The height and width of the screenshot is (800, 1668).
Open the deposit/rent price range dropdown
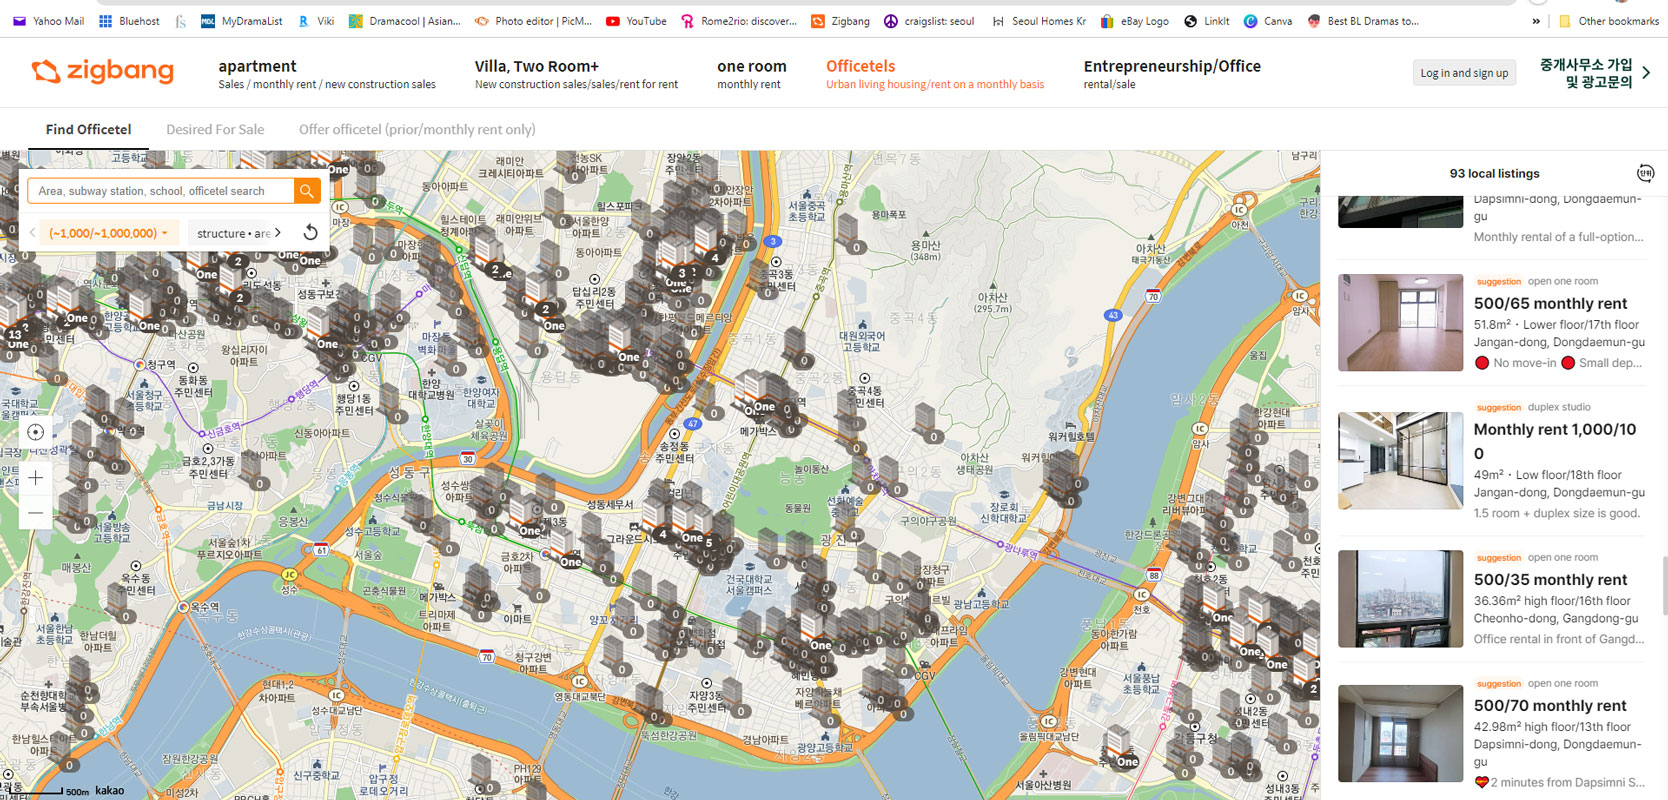tap(108, 233)
